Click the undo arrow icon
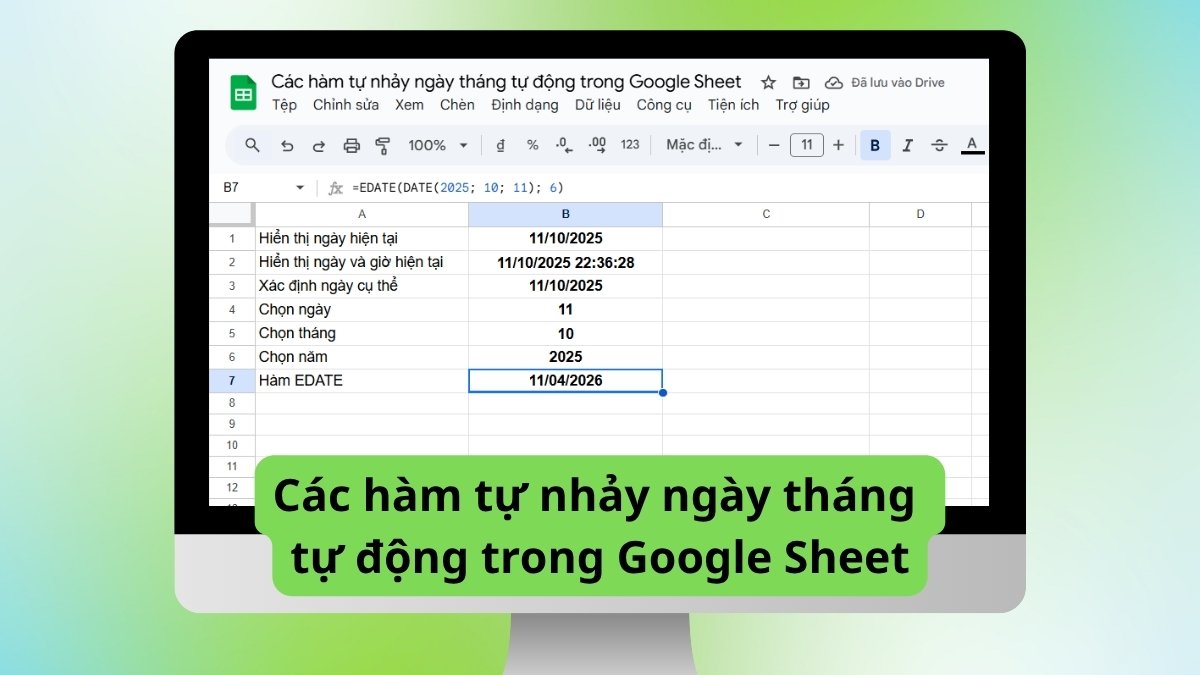This screenshot has width=1200, height=675. point(287,146)
